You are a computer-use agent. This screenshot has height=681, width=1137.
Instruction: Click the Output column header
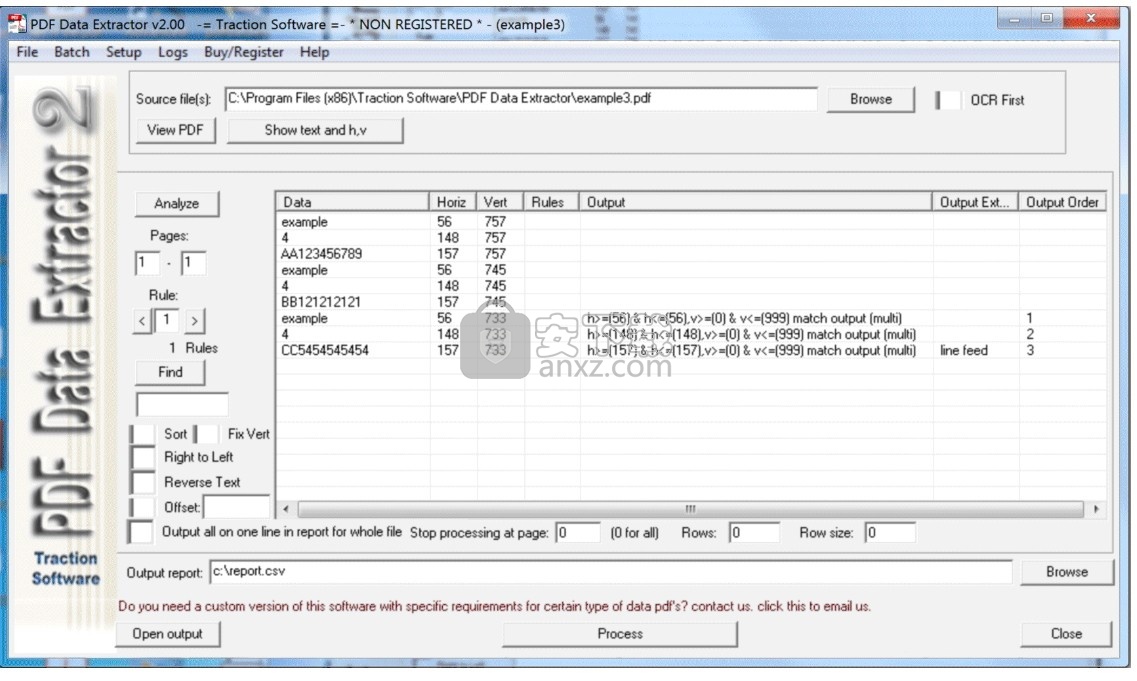755,202
